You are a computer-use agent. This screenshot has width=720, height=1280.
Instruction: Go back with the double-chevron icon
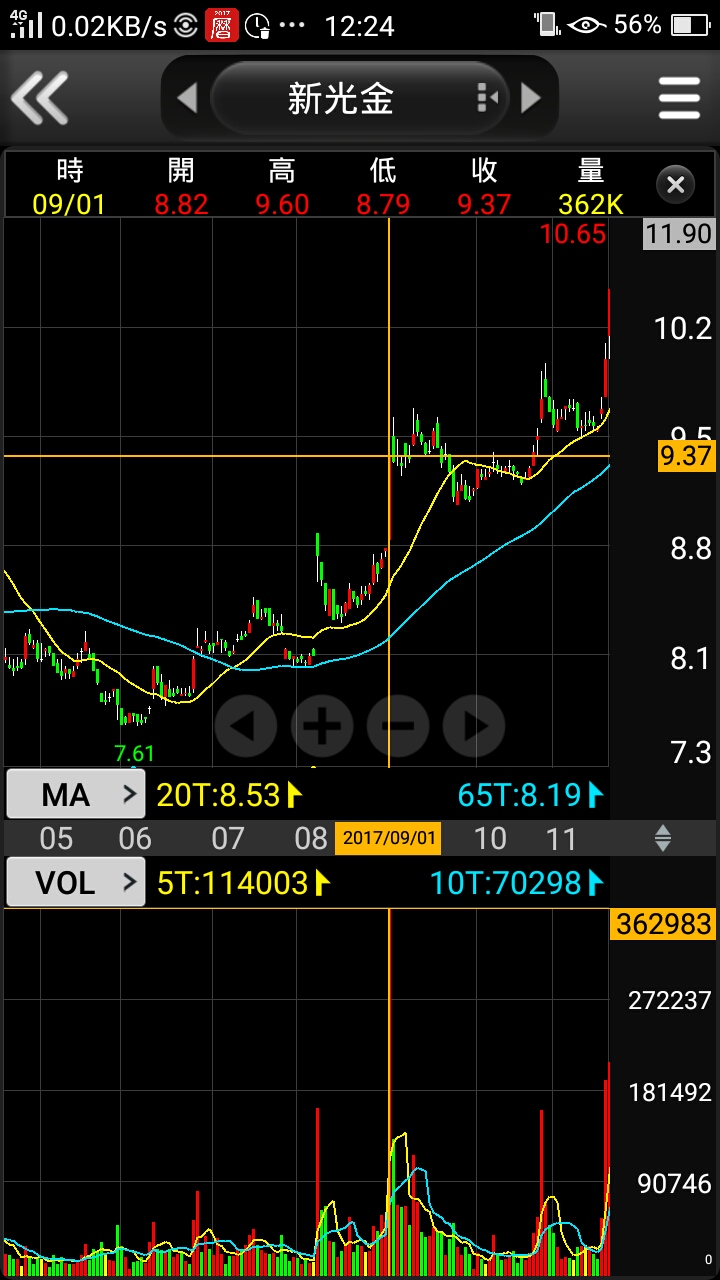click(x=40, y=98)
